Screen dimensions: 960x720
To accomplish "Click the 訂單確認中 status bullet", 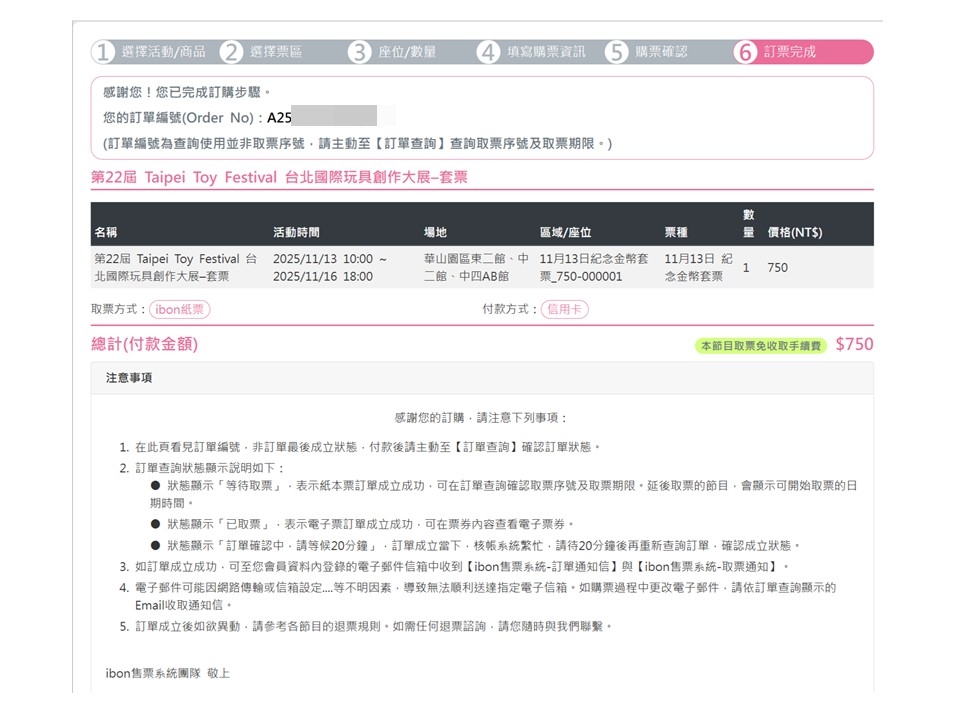I will [476, 546].
